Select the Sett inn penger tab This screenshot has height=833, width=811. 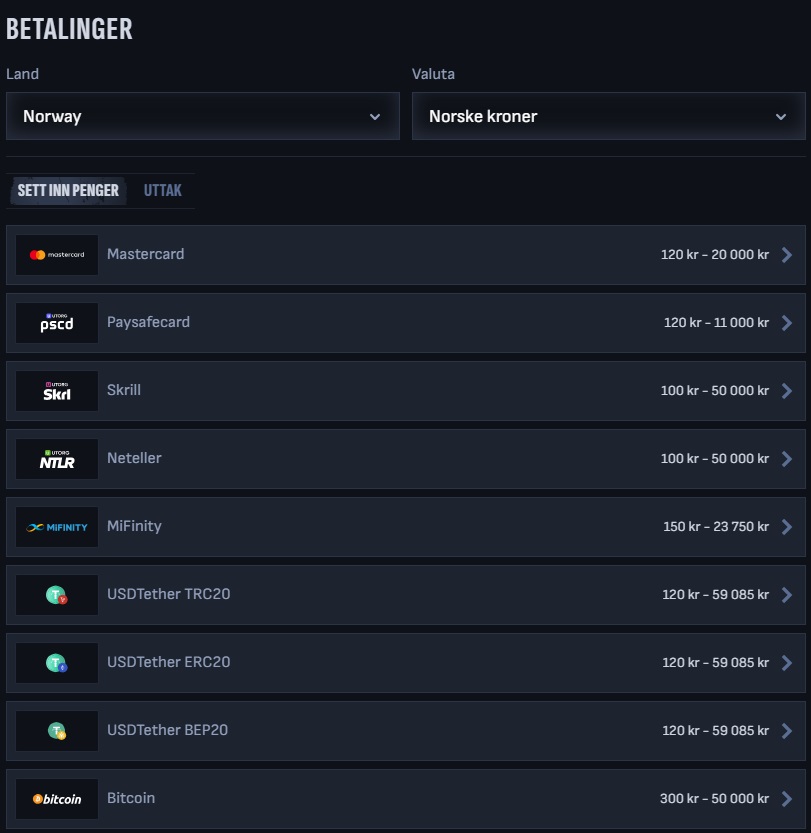pyautogui.click(x=68, y=190)
